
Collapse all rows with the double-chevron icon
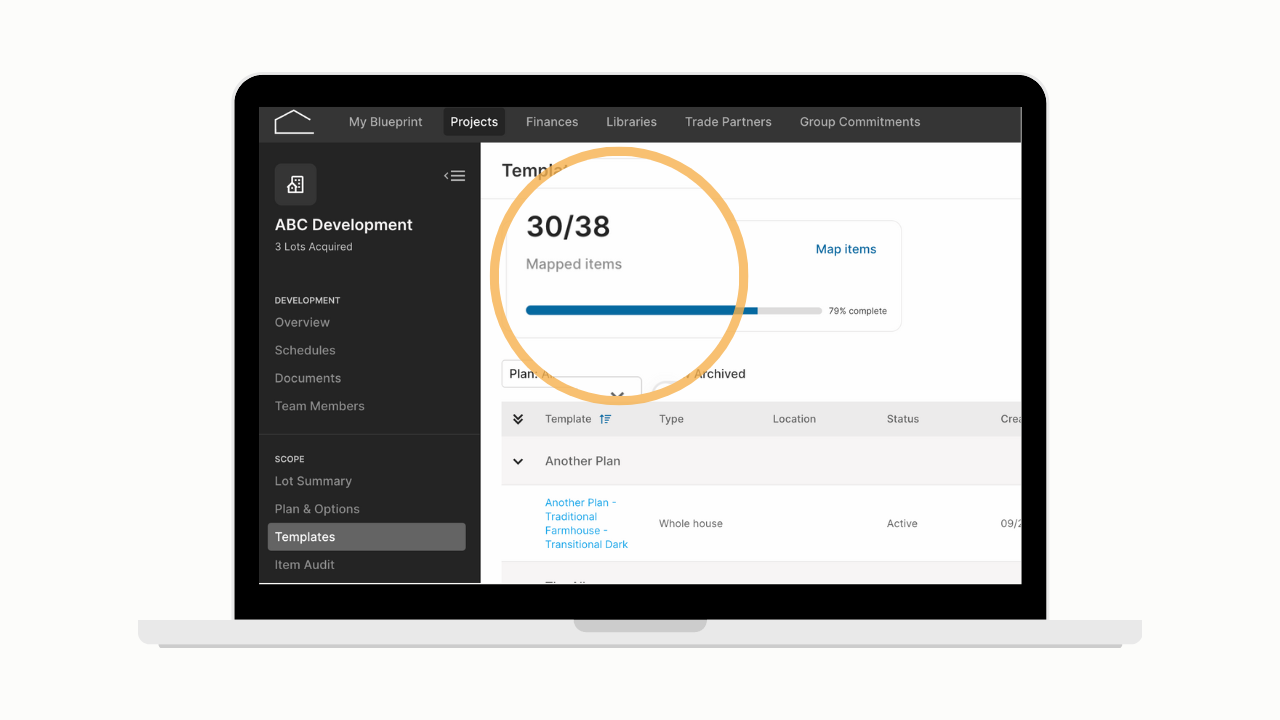coord(518,419)
